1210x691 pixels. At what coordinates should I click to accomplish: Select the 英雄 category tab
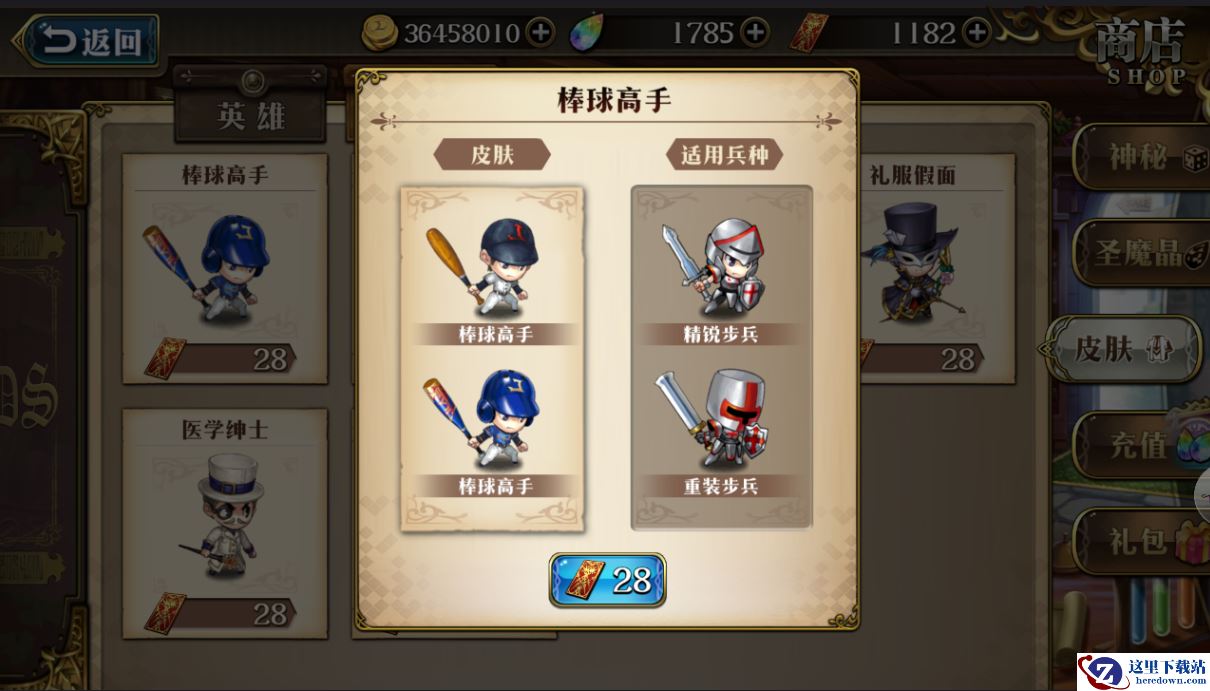251,115
